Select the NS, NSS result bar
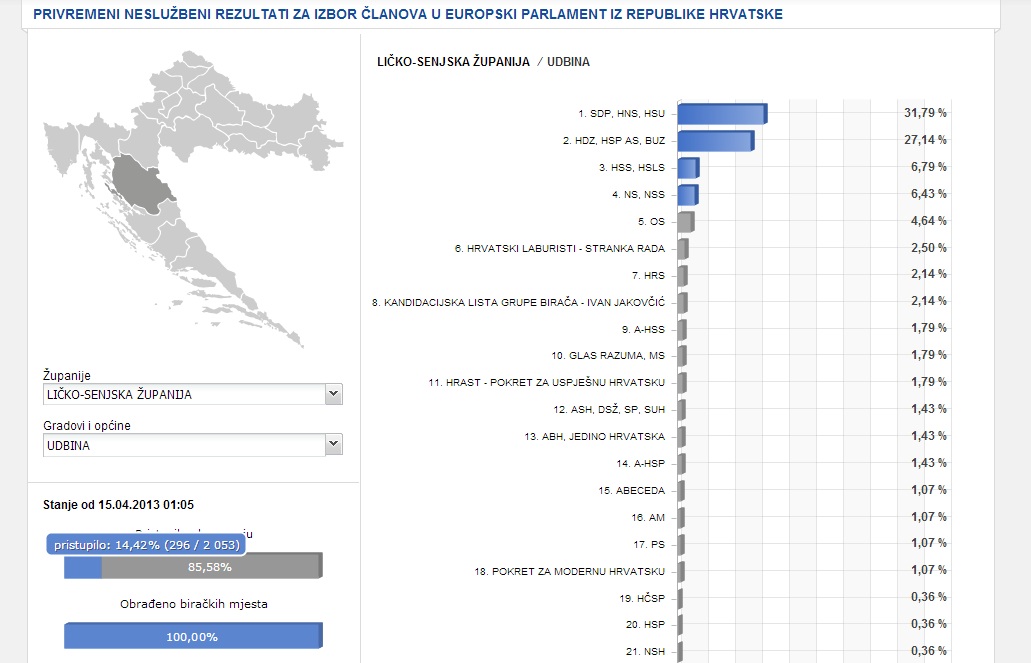 tap(688, 195)
